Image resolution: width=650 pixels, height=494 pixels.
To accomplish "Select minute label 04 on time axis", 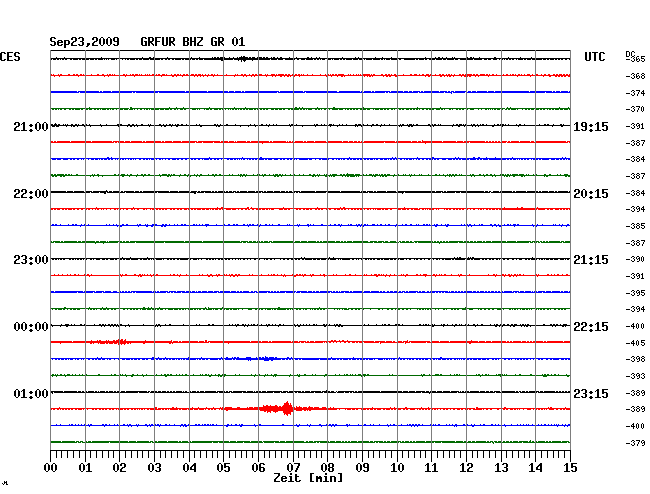I will point(189,468).
